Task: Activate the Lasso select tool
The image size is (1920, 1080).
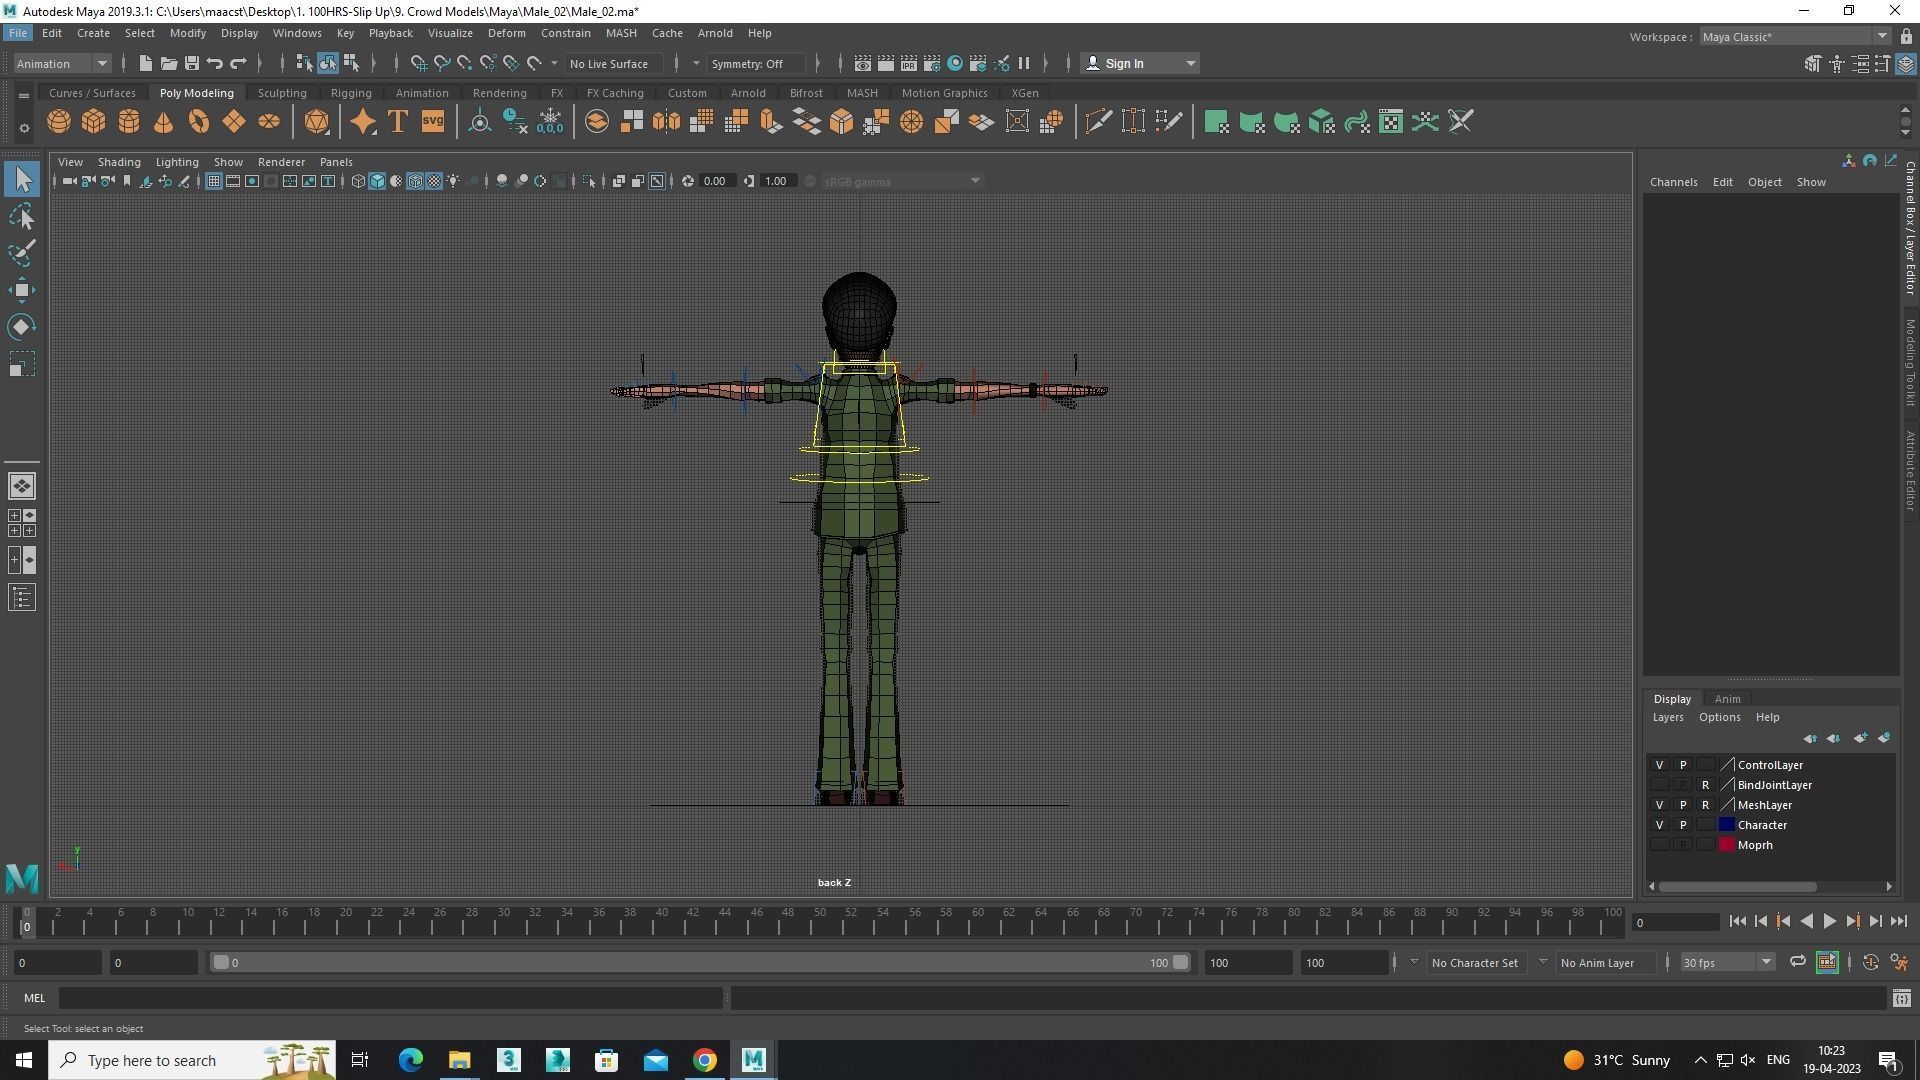Action: [x=22, y=217]
